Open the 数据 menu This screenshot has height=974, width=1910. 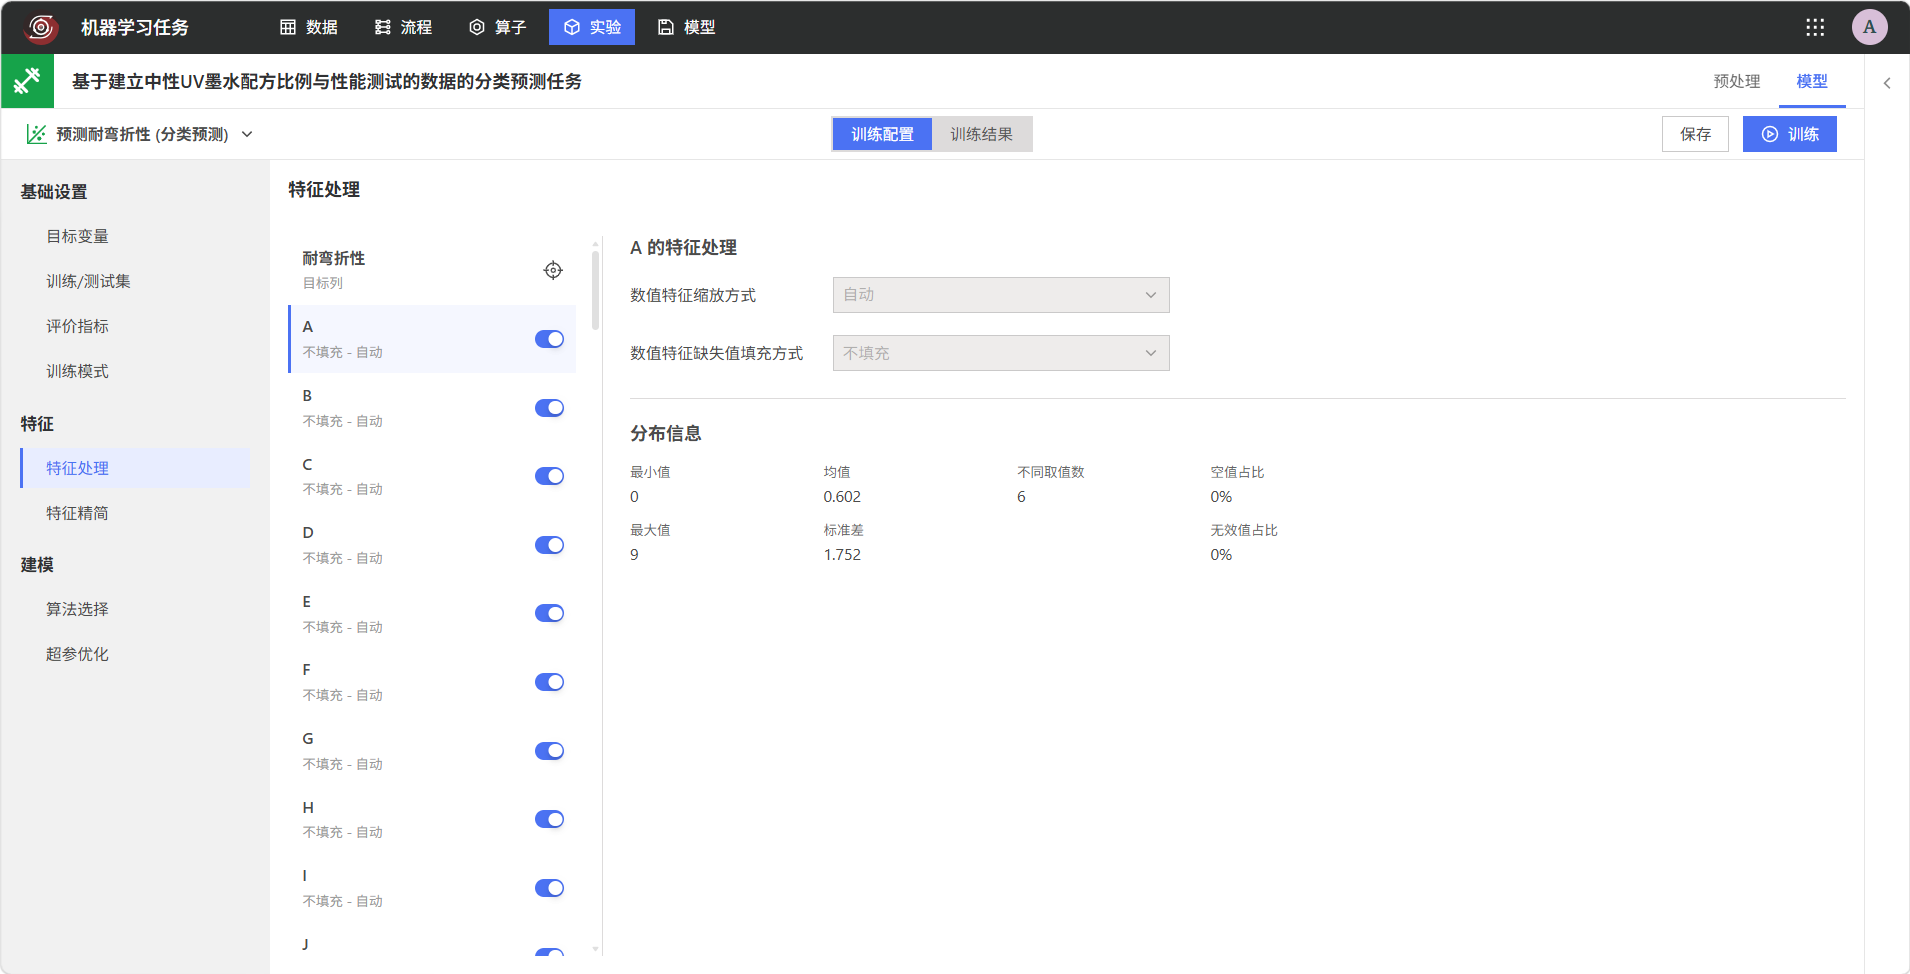309,27
